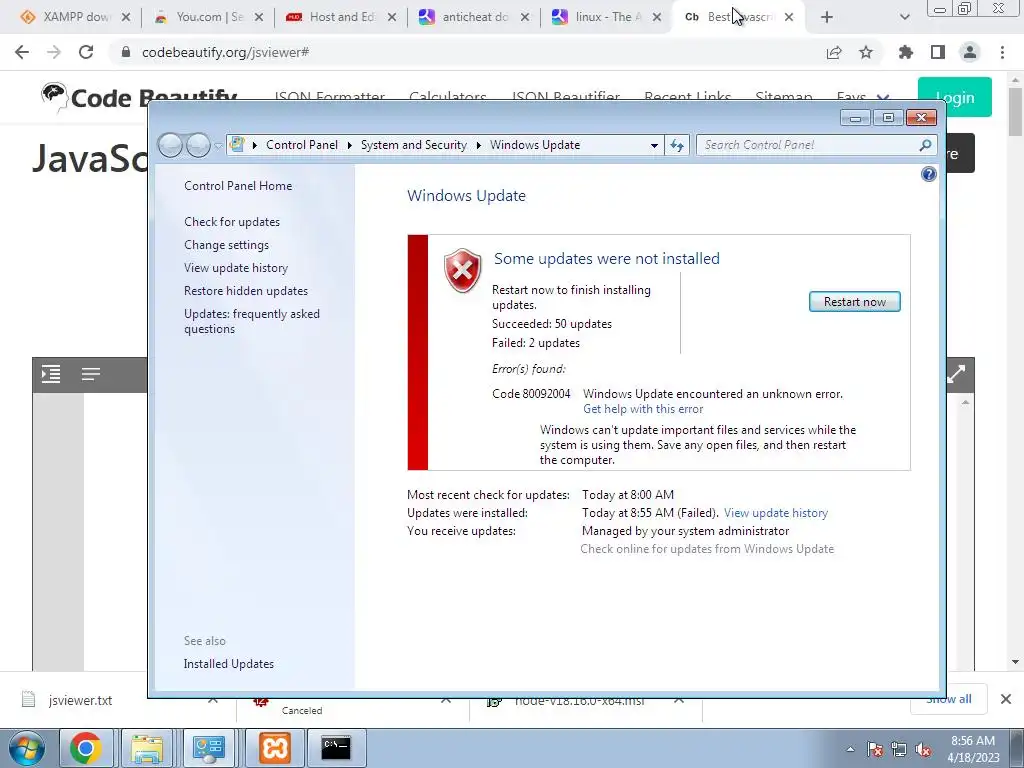Screen dimensions: 1024x768
Task: Click the search magnifier in Control Panel
Action: pos(925,145)
